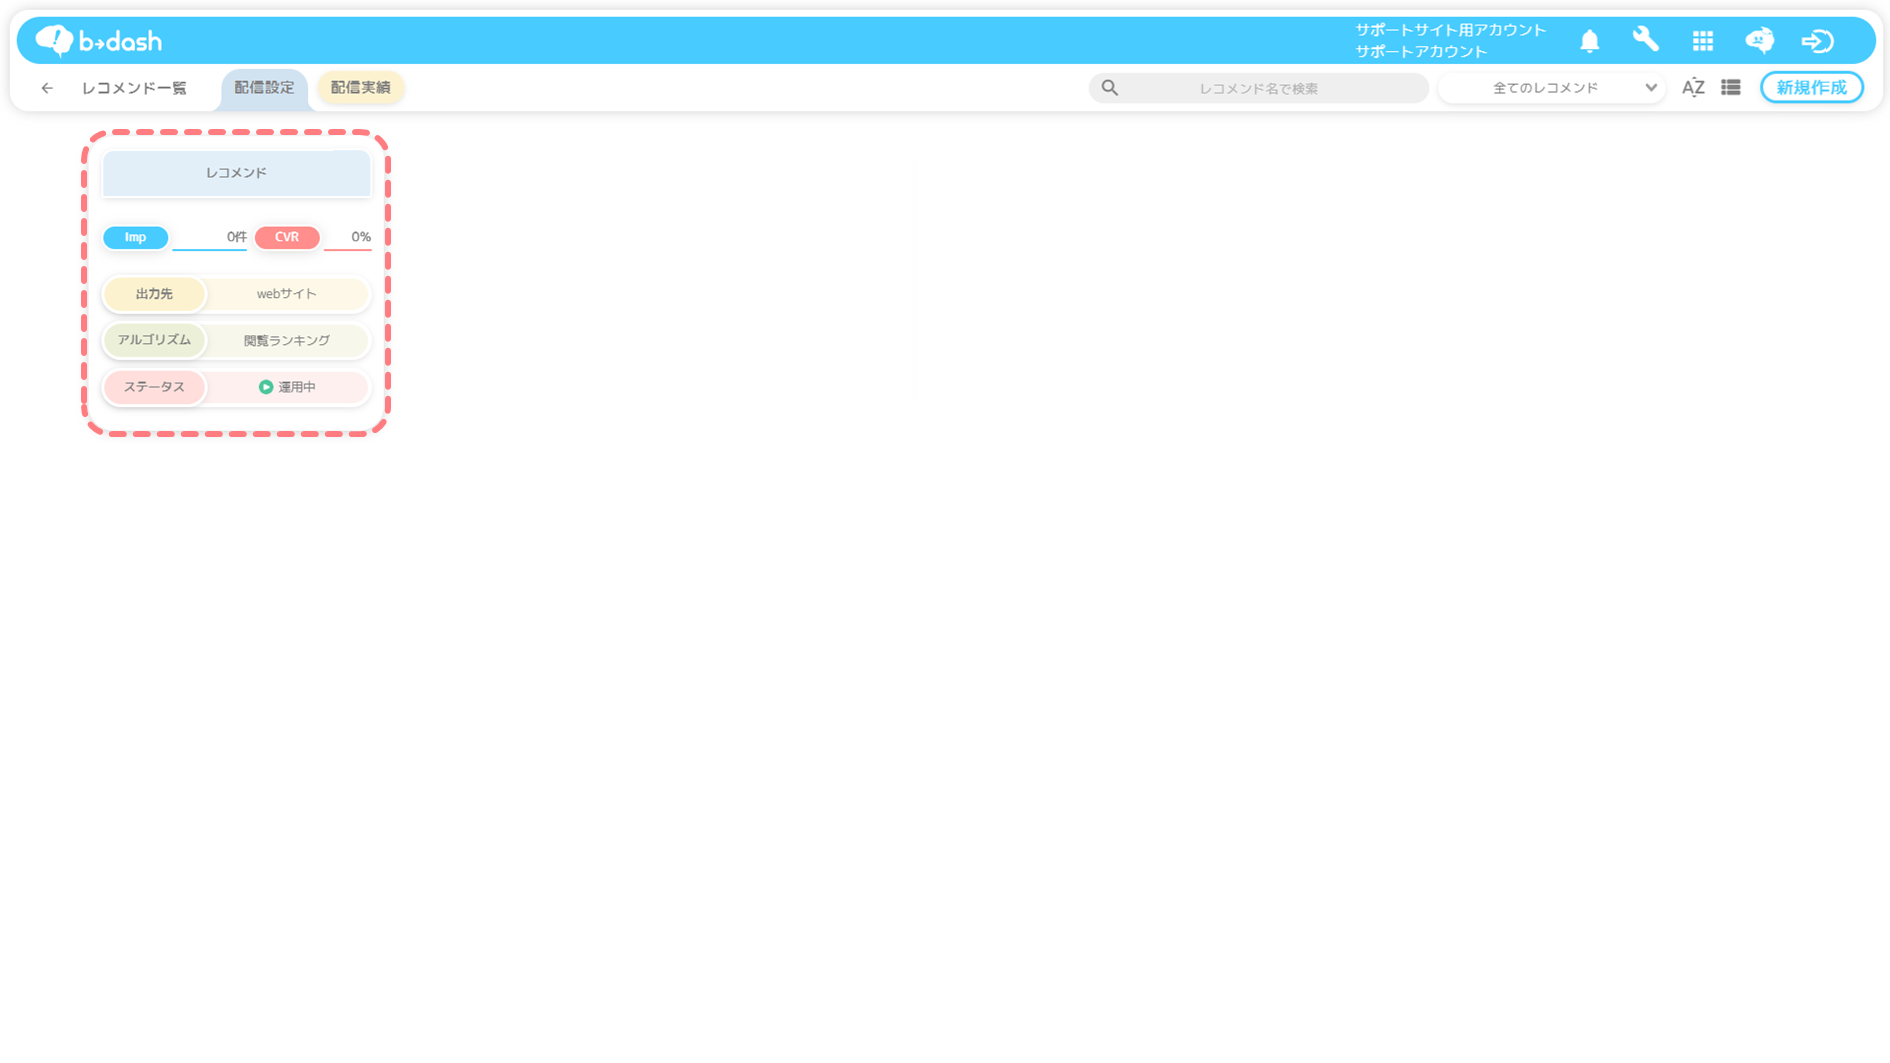This screenshot has height=1063, width=1890.
Task: Click the logout arrow icon
Action: pos(1817,41)
